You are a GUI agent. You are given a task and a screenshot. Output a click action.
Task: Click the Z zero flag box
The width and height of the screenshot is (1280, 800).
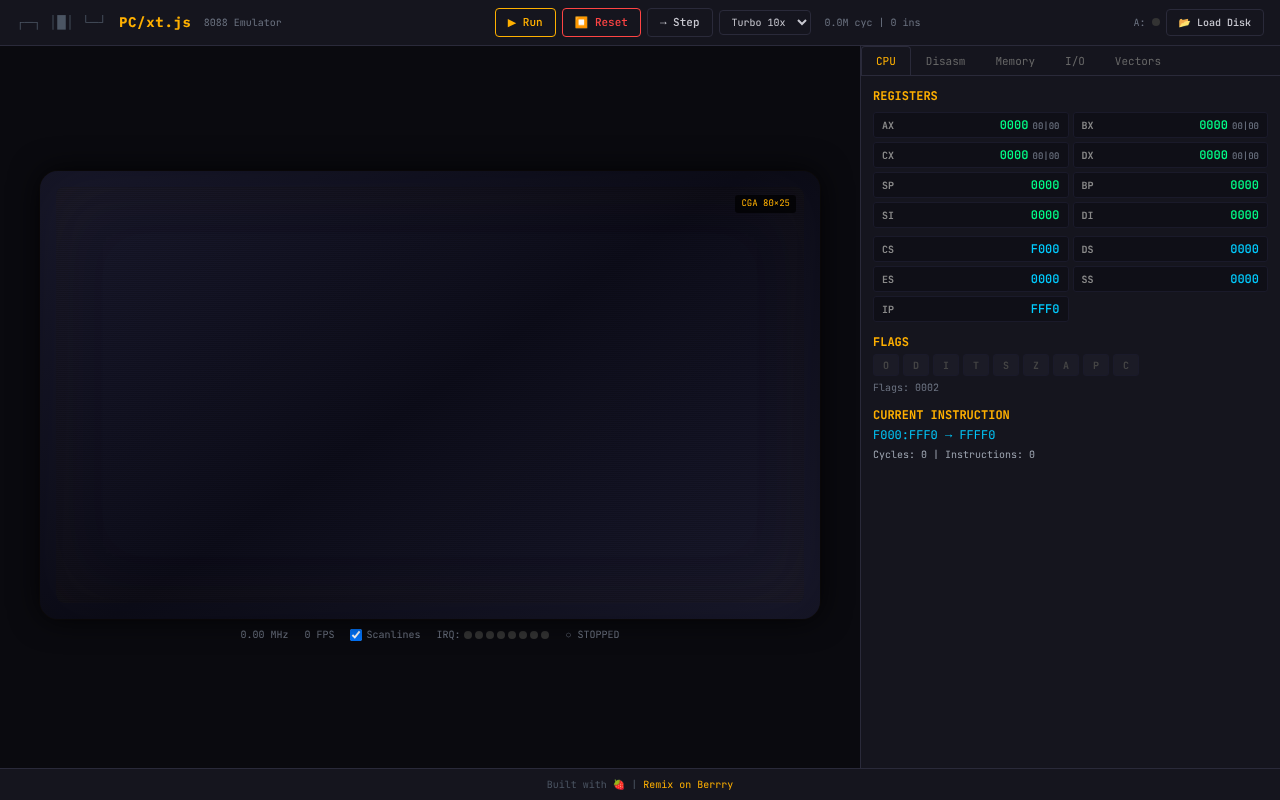[1036, 366]
